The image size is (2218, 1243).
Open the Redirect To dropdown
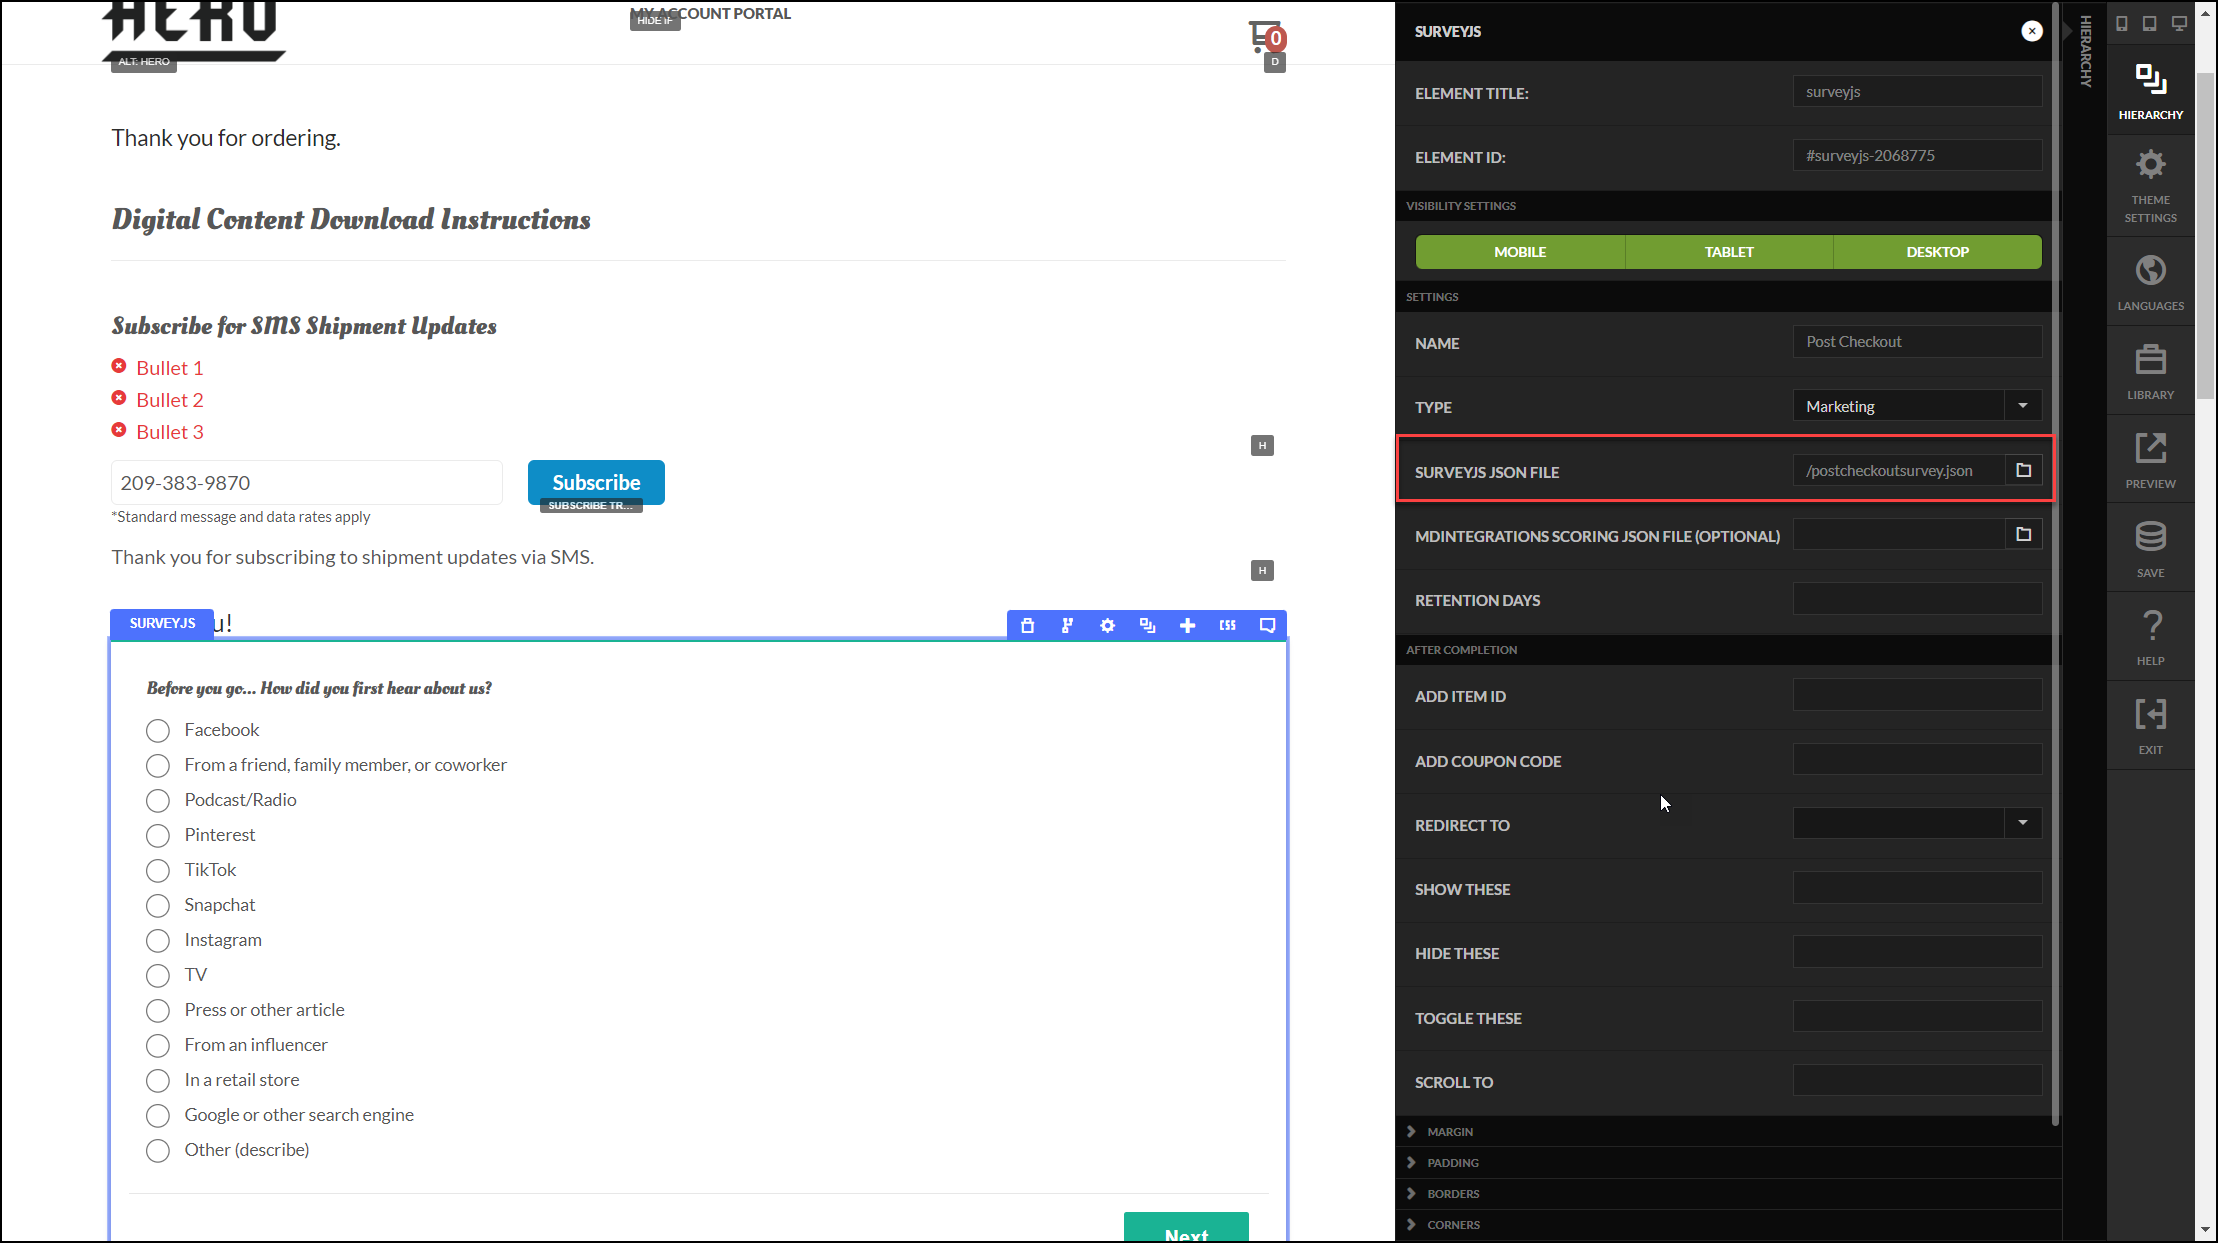1917,823
